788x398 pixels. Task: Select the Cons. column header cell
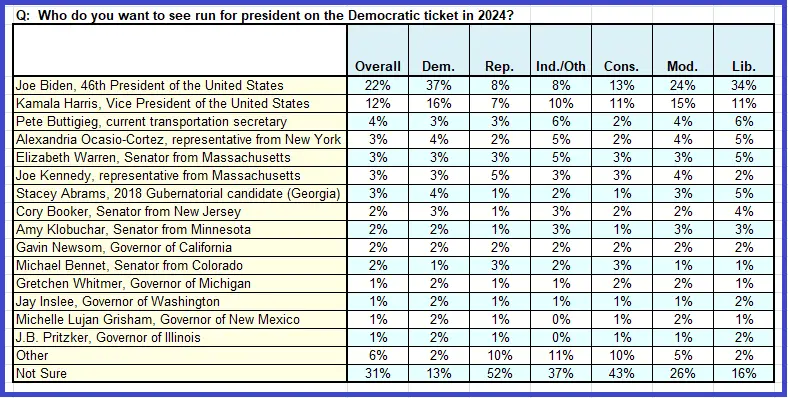622,50
